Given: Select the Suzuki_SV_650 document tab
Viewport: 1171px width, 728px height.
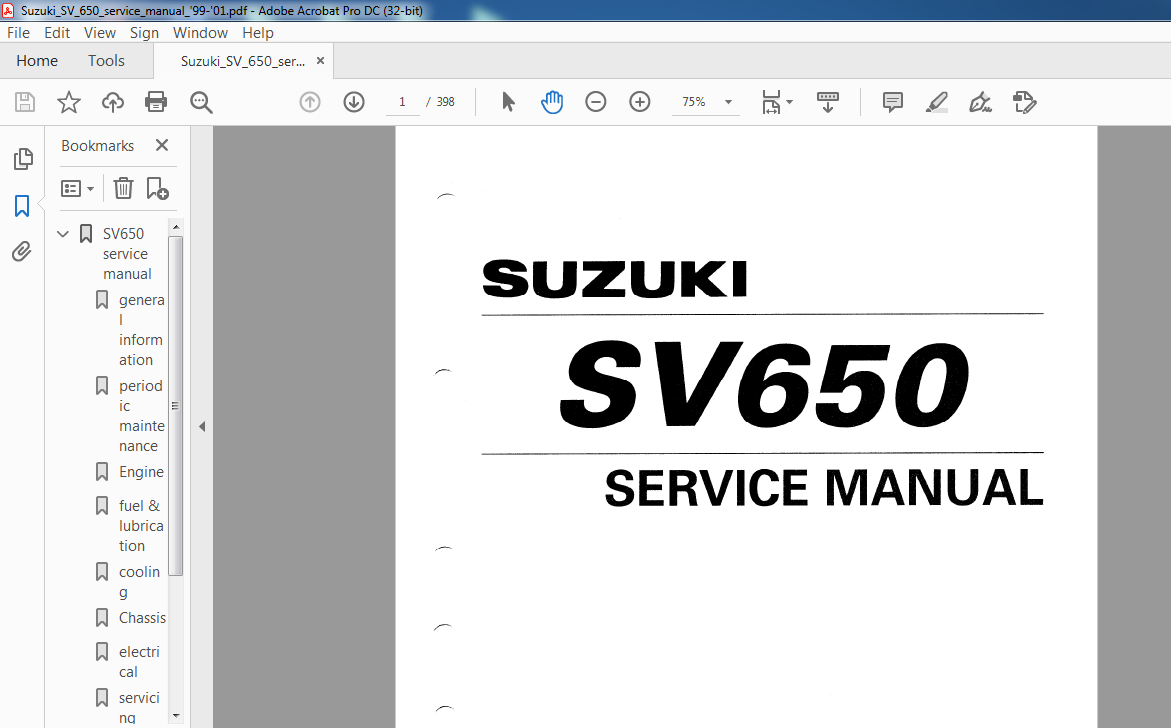Looking at the screenshot, I should click(x=243, y=61).
